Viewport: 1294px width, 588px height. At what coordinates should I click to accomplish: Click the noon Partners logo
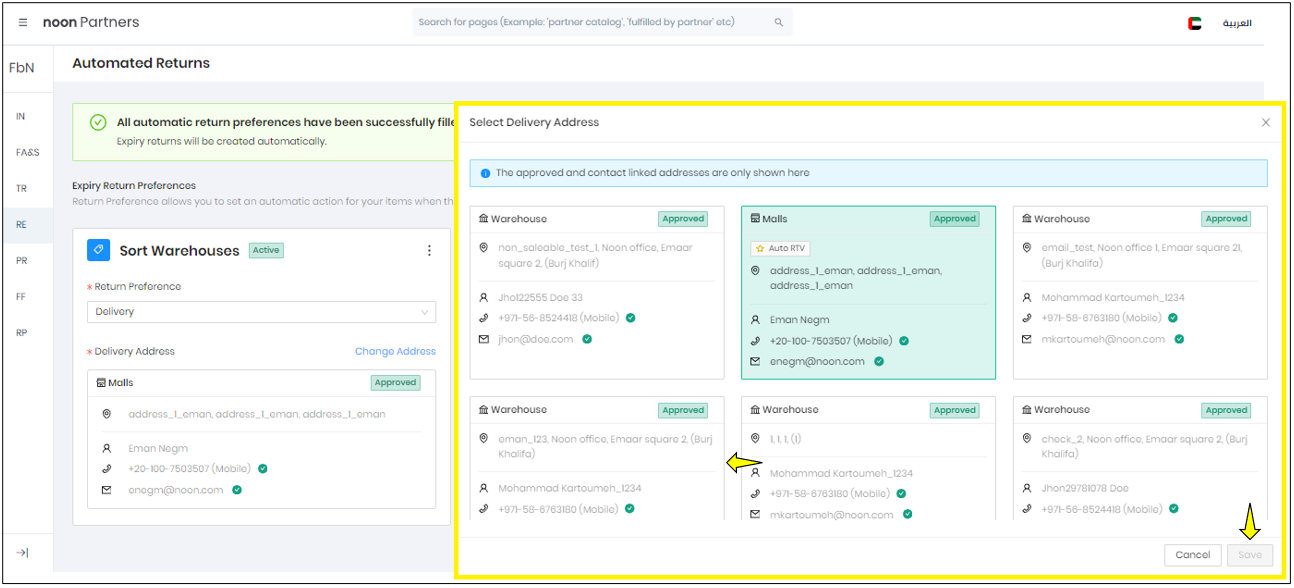point(91,22)
